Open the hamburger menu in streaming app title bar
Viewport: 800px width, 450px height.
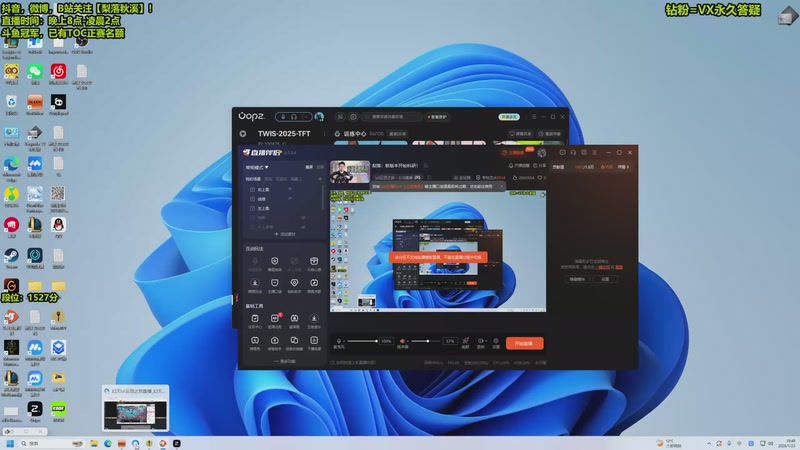[594, 153]
